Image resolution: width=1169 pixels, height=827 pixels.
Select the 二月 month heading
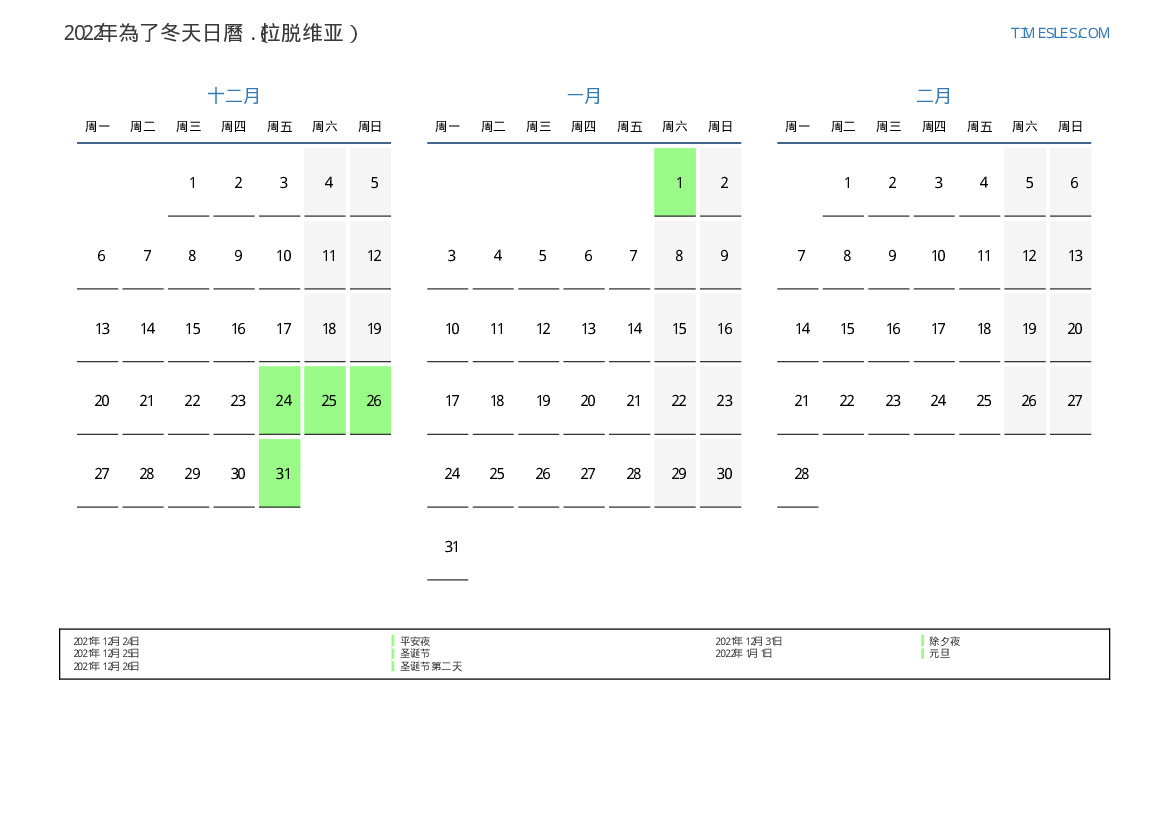(934, 96)
